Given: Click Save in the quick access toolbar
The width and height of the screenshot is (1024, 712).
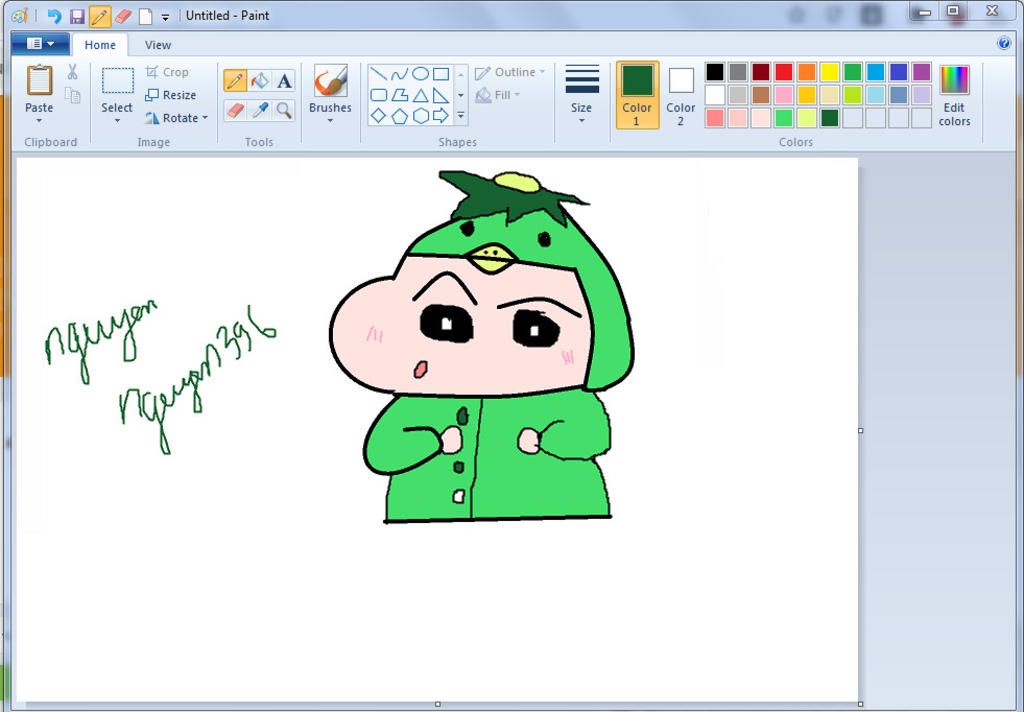Looking at the screenshot, I should pos(77,16).
